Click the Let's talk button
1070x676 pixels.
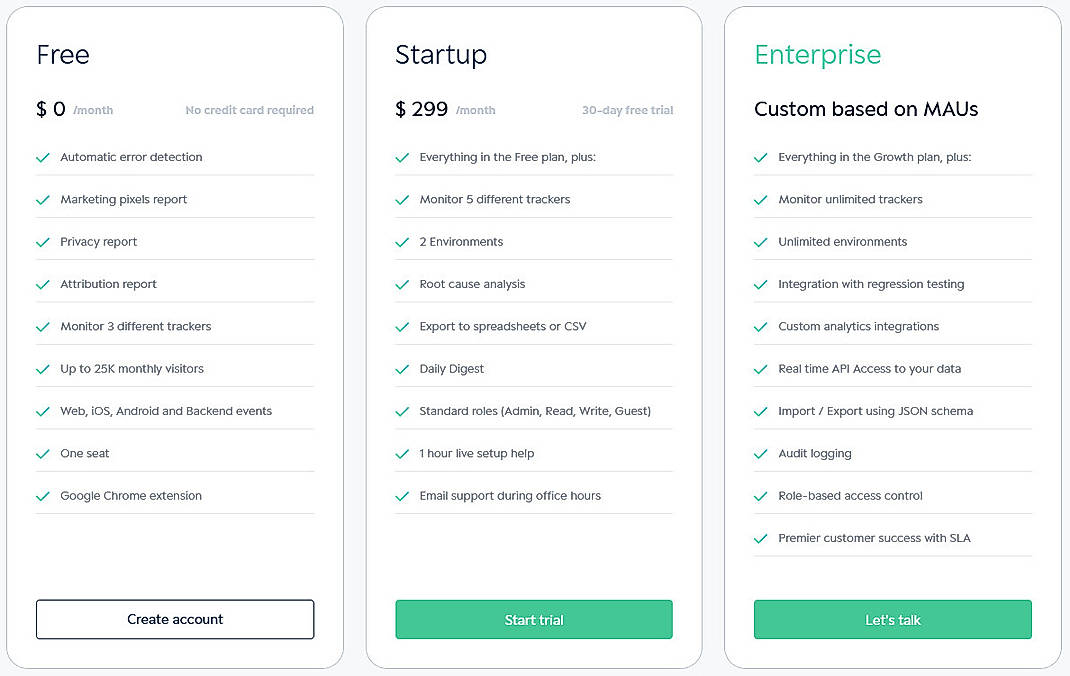[892, 619]
